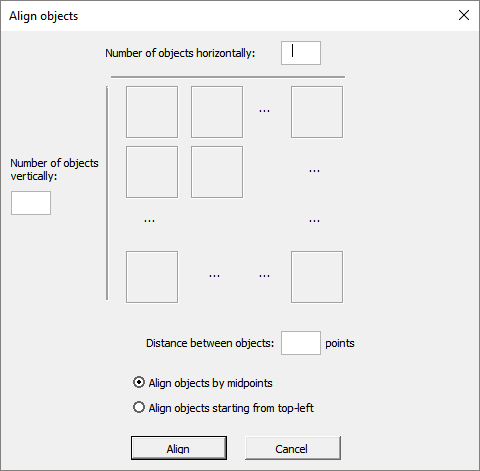
Task: Click the Align button
Action: point(179,448)
